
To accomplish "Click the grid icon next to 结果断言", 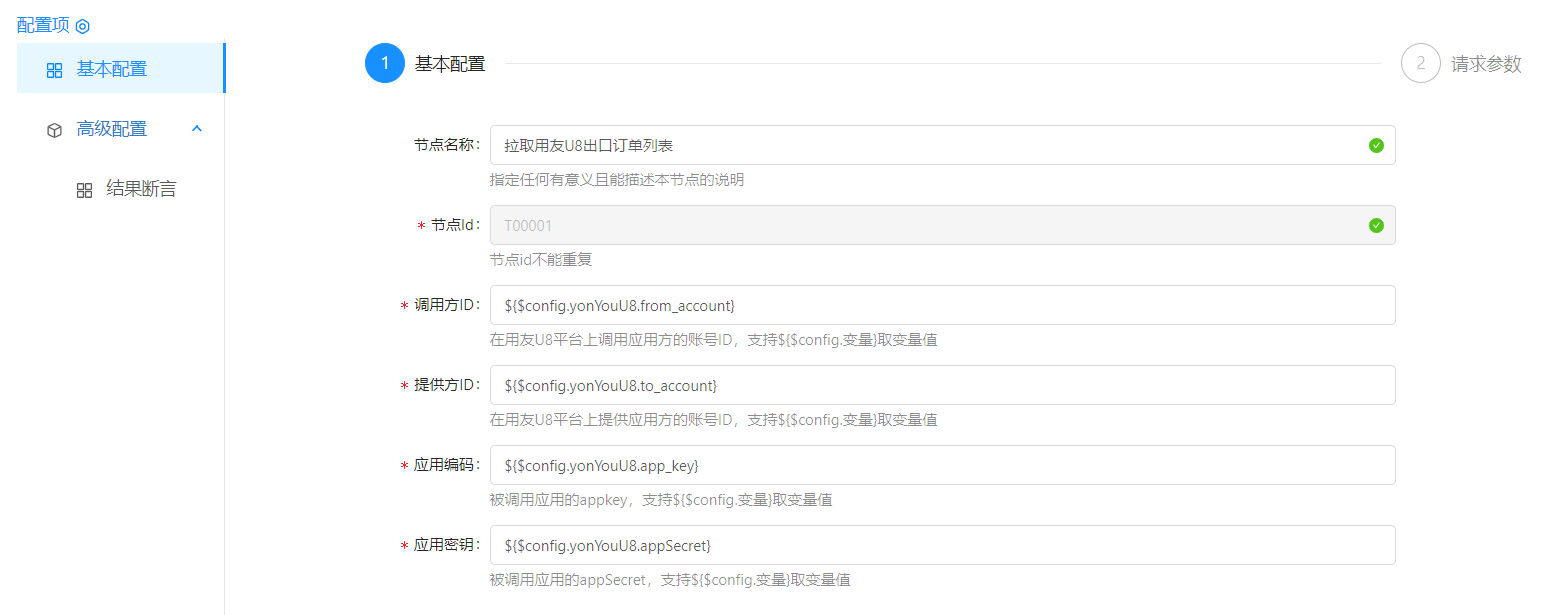I will [85, 190].
